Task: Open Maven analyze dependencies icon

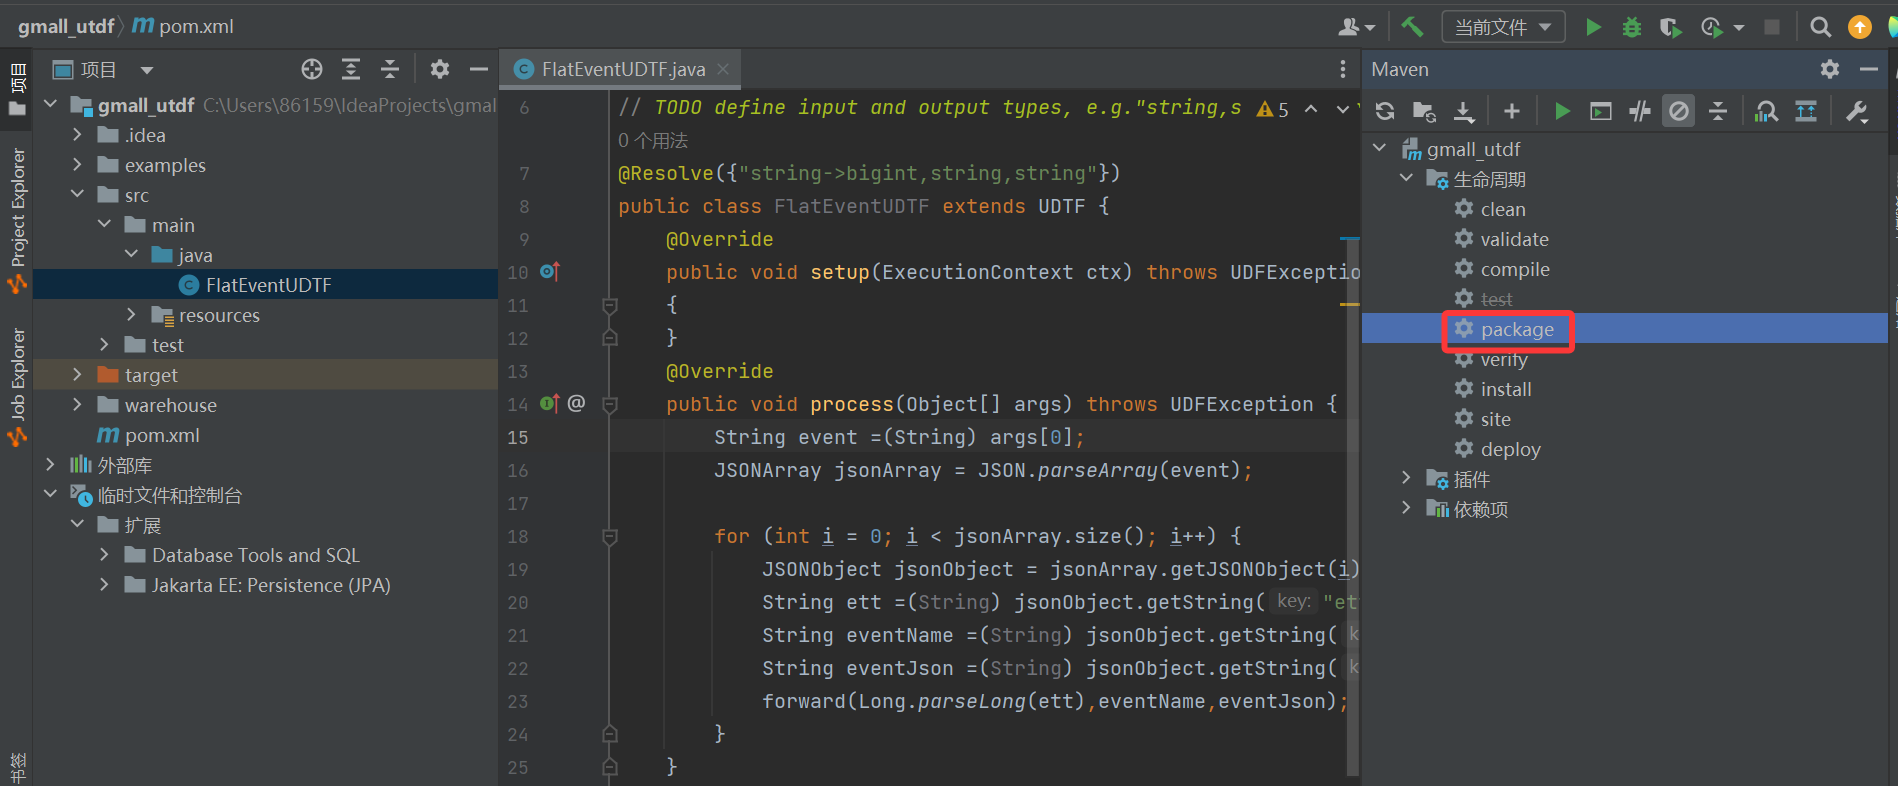Action: point(1767,111)
